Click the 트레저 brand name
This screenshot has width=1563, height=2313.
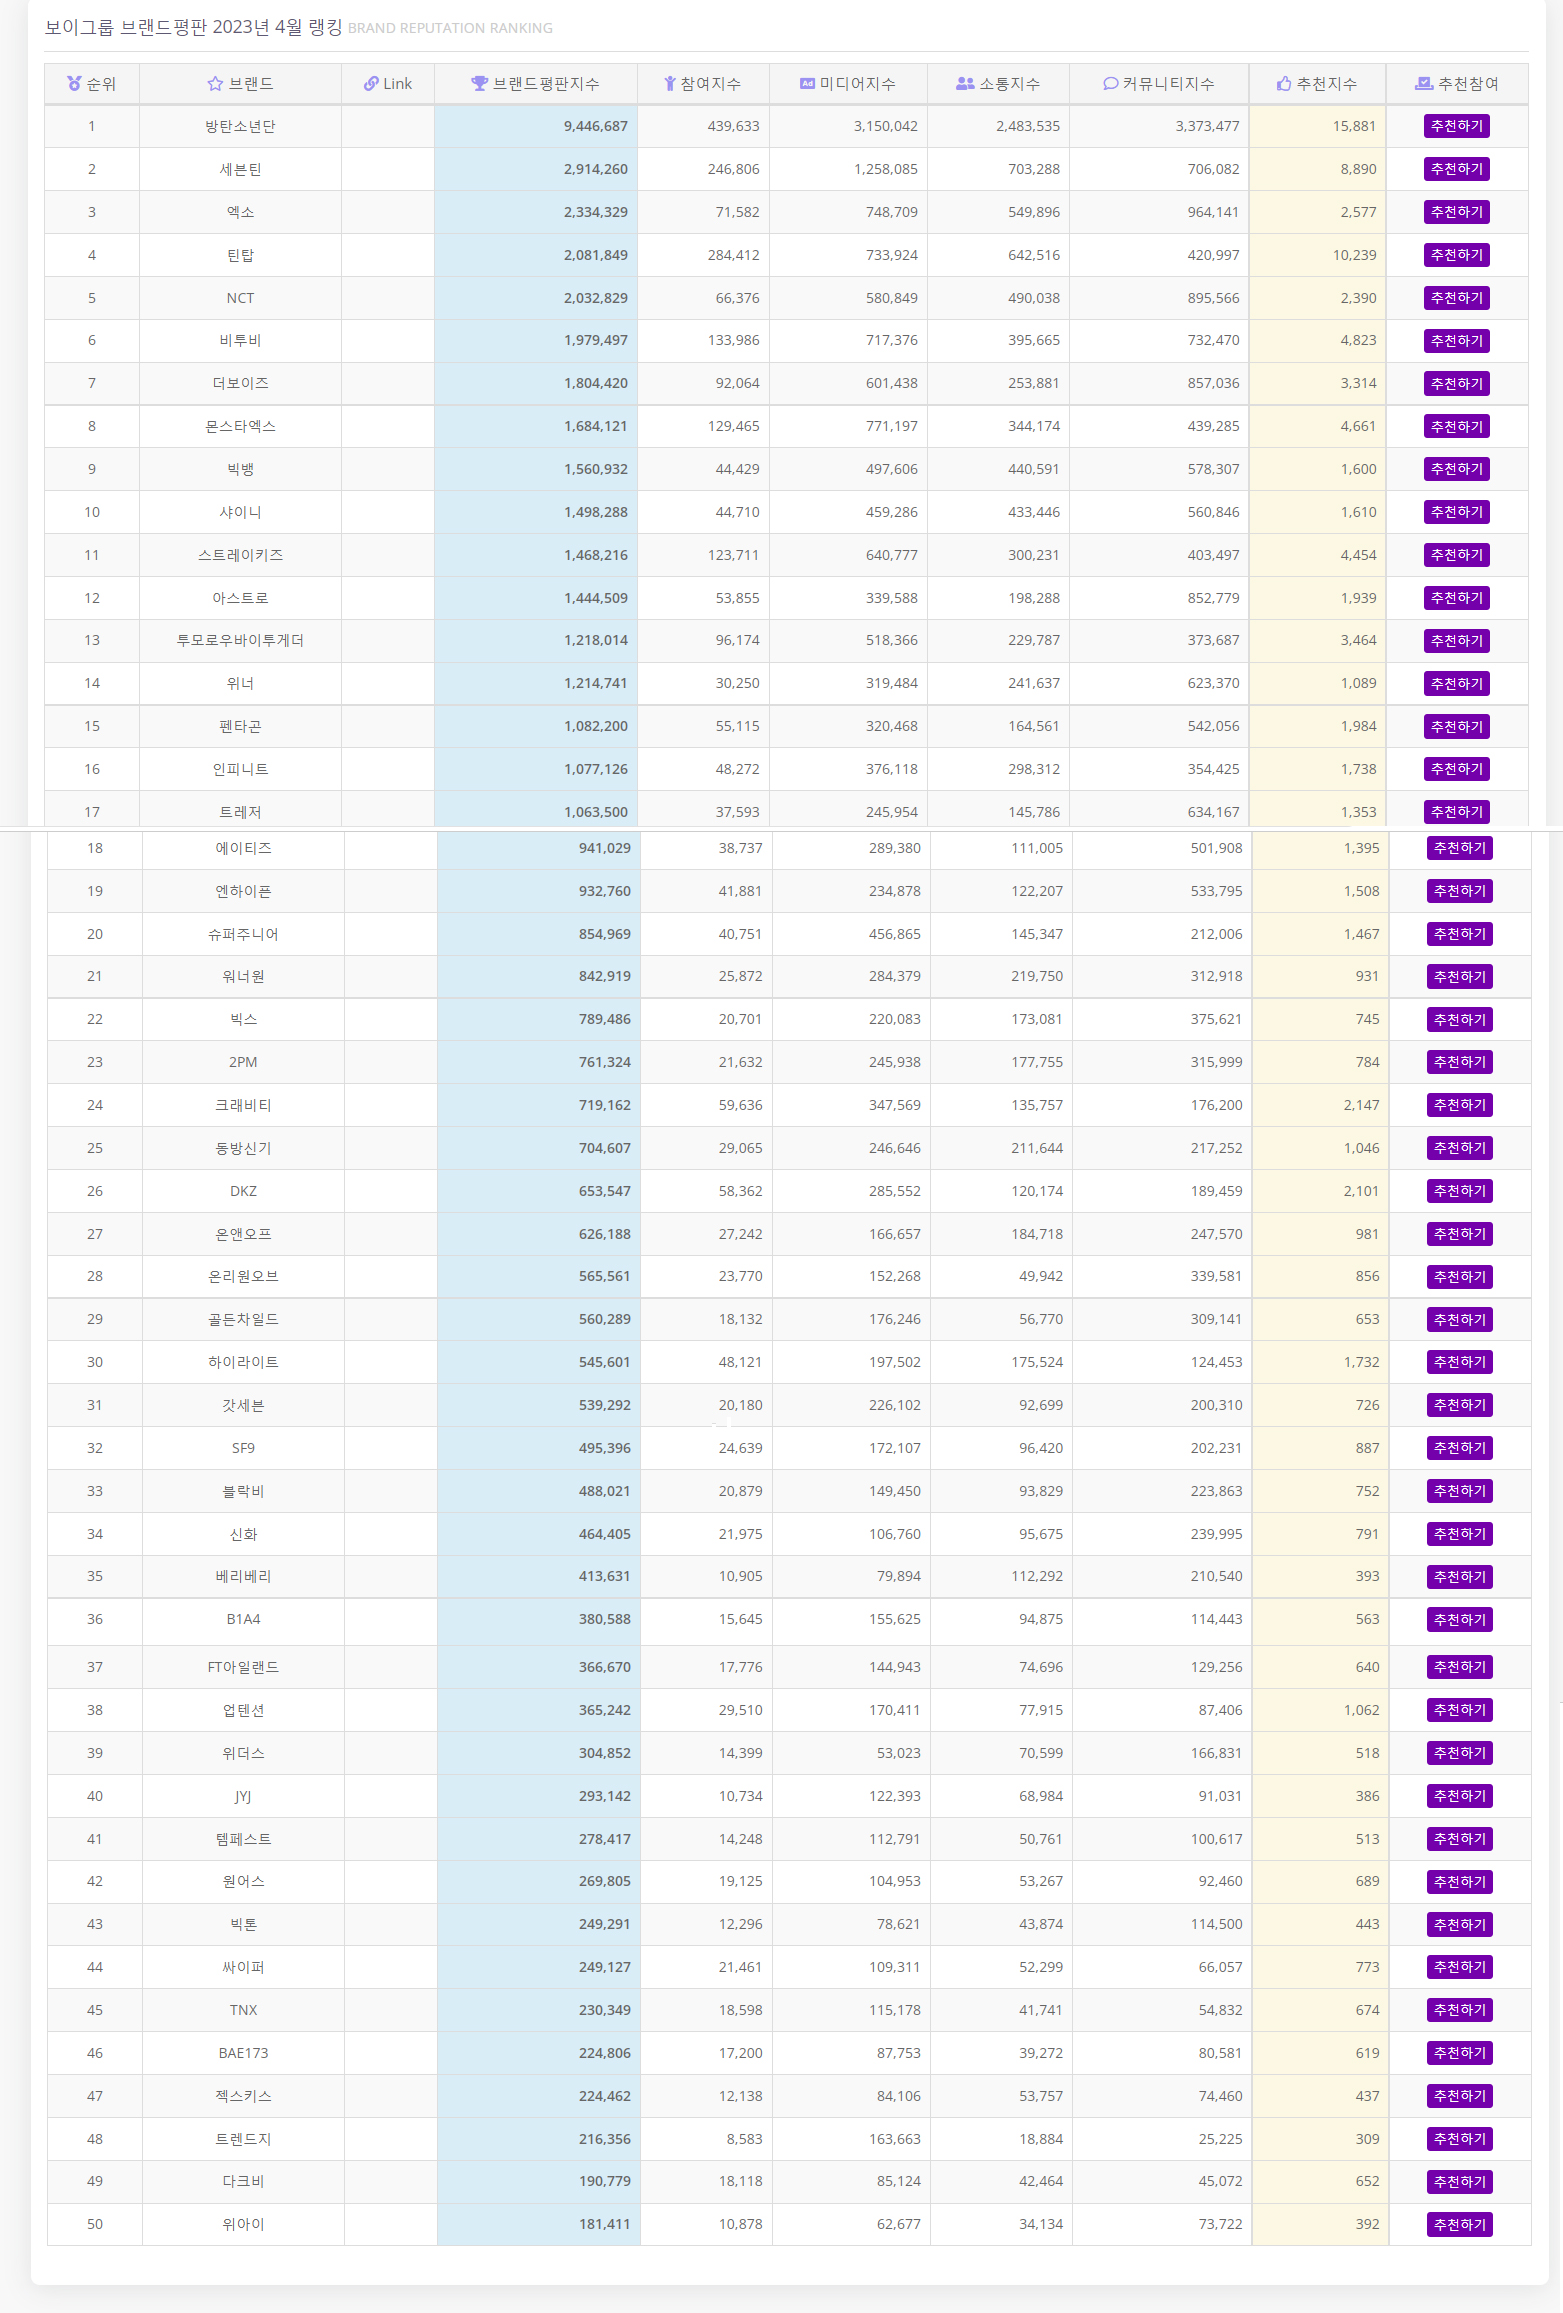240,812
